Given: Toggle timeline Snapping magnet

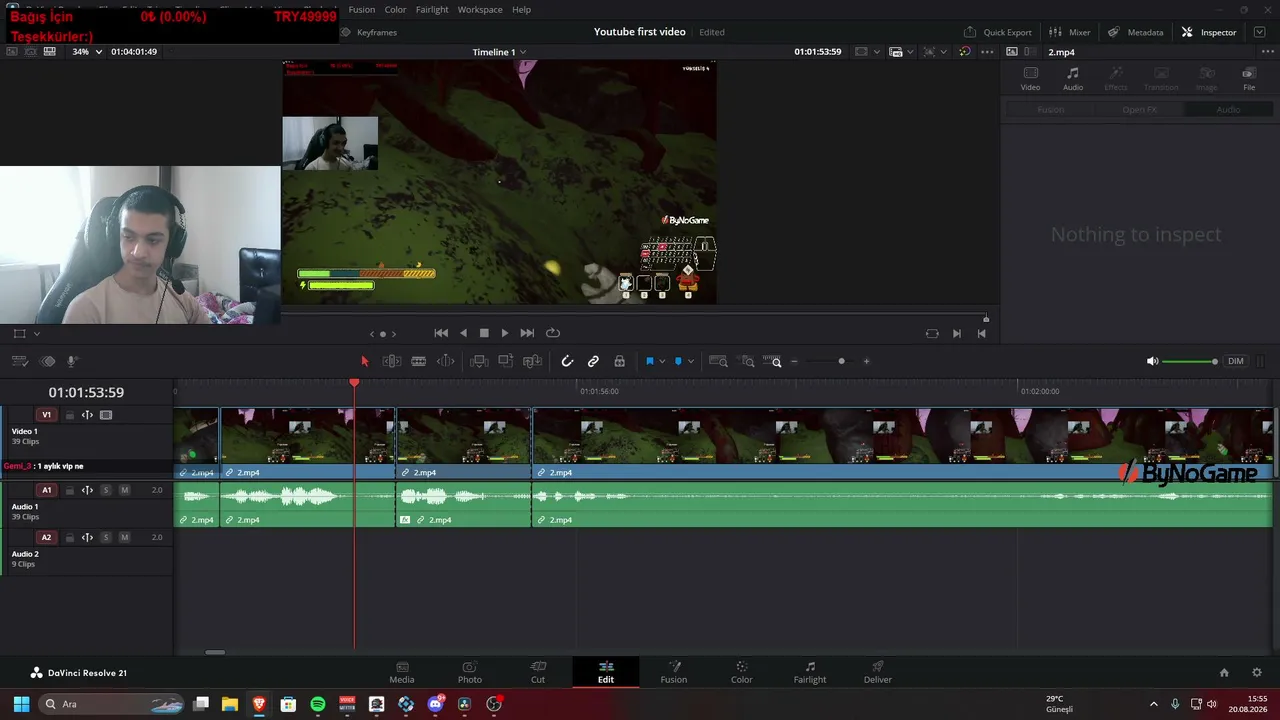Looking at the screenshot, I should pyautogui.click(x=567, y=361).
